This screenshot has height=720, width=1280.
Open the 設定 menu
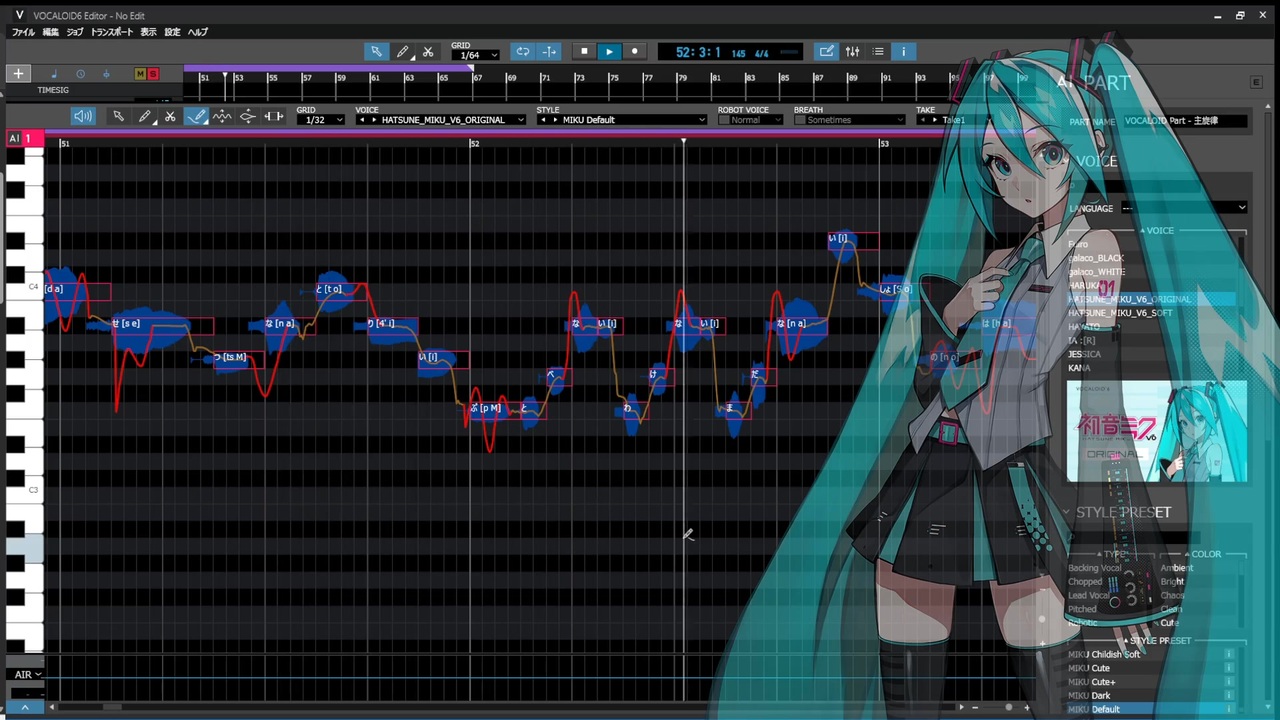coord(172,32)
